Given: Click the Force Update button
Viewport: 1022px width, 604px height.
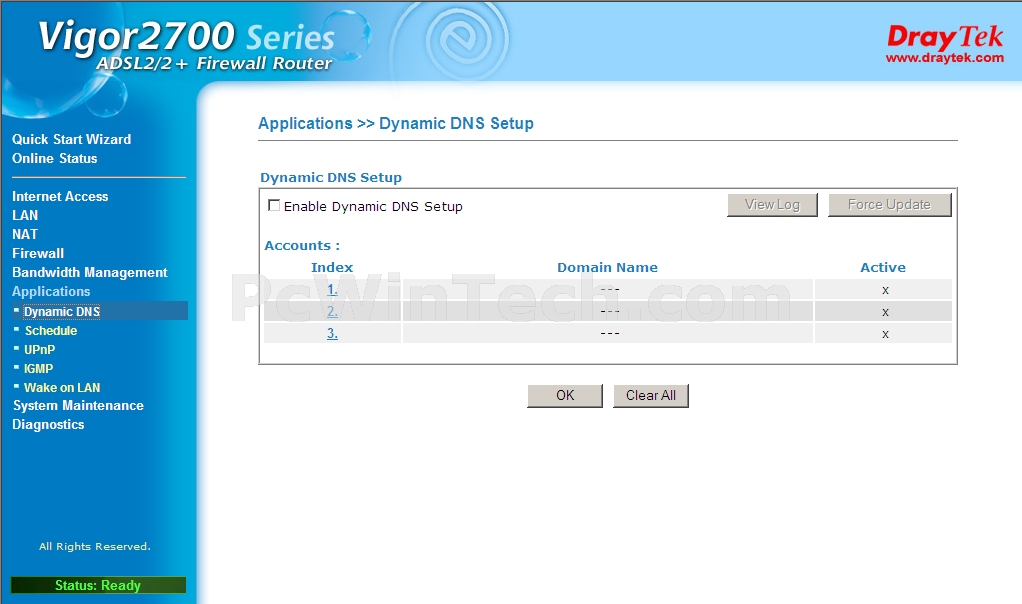Looking at the screenshot, I should coord(890,205).
